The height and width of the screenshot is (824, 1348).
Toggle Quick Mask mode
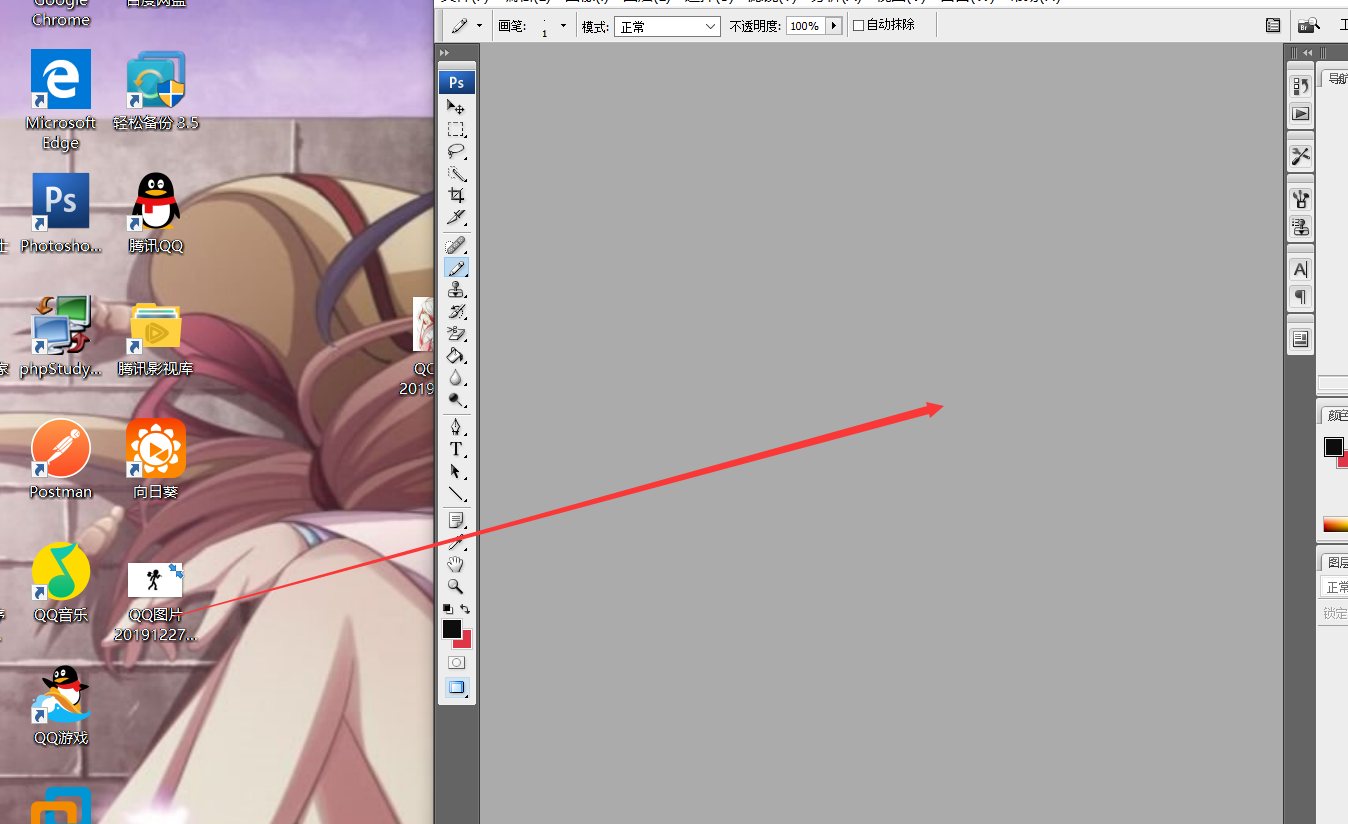point(456,662)
